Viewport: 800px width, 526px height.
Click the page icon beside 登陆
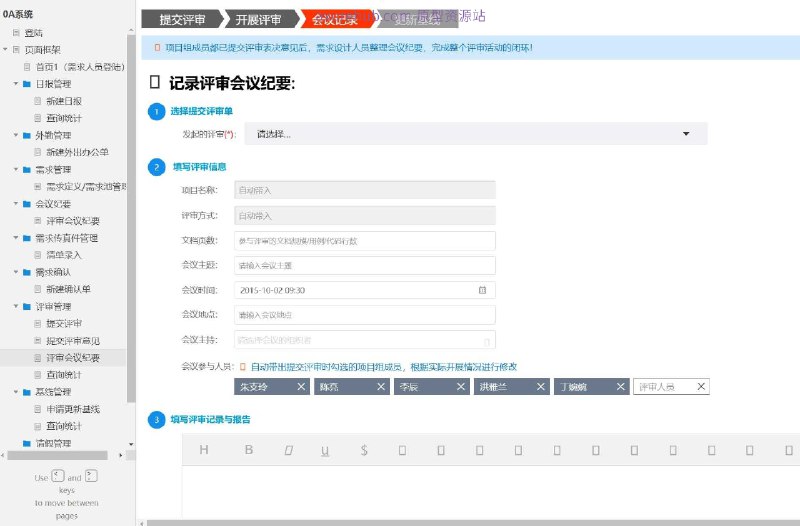[16, 33]
